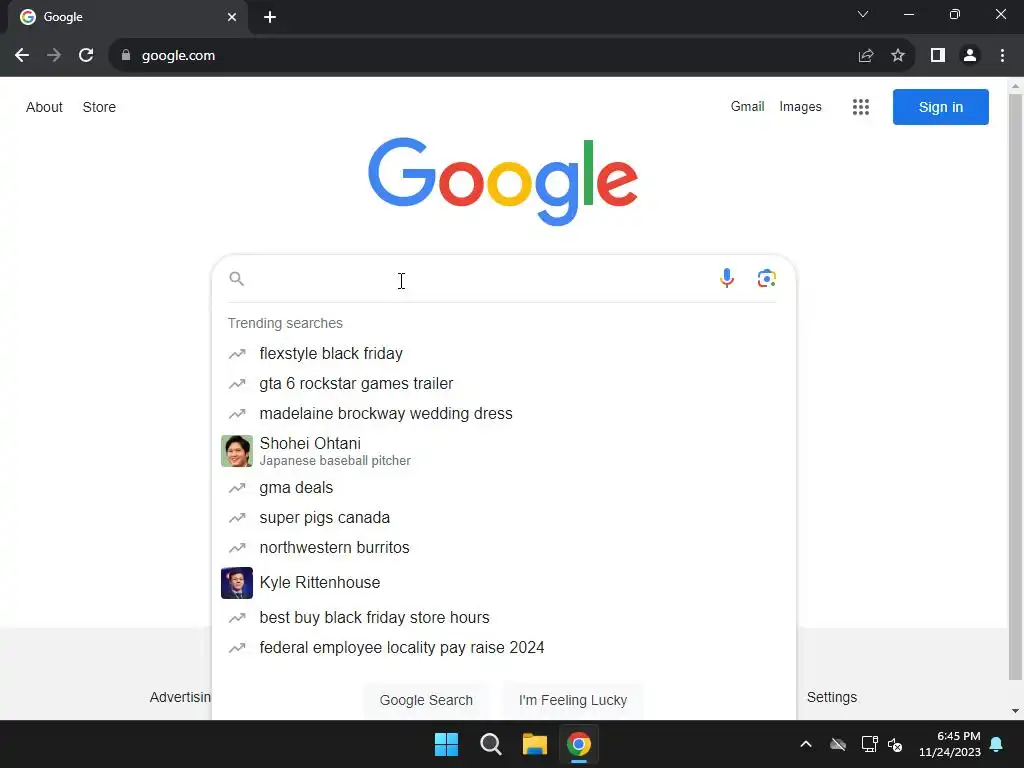This screenshot has height=768, width=1024.
Task: Click the lock icon in address bar
Action: tap(126, 56)
